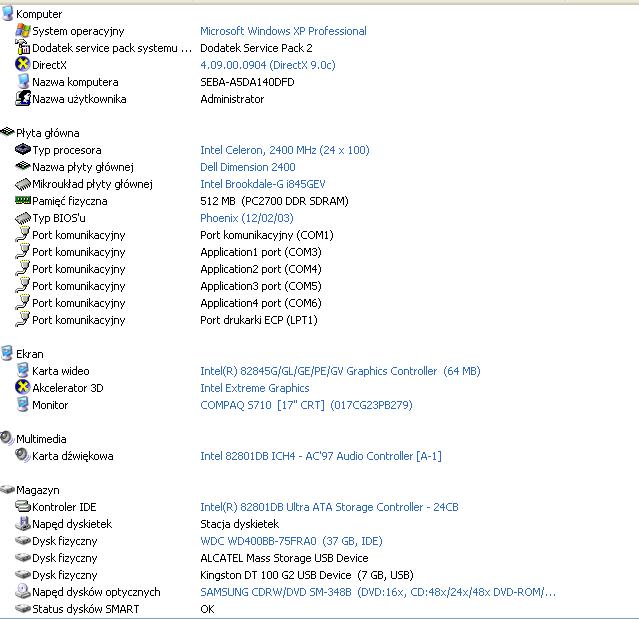This screenshot has width=639, height=619.
Task: Click the monitor icon beside the Monitor row
Action: click(23, 405)
